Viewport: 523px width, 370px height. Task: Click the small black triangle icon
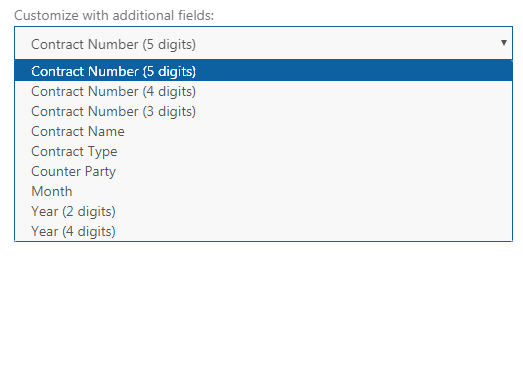(x=504, y=43)
